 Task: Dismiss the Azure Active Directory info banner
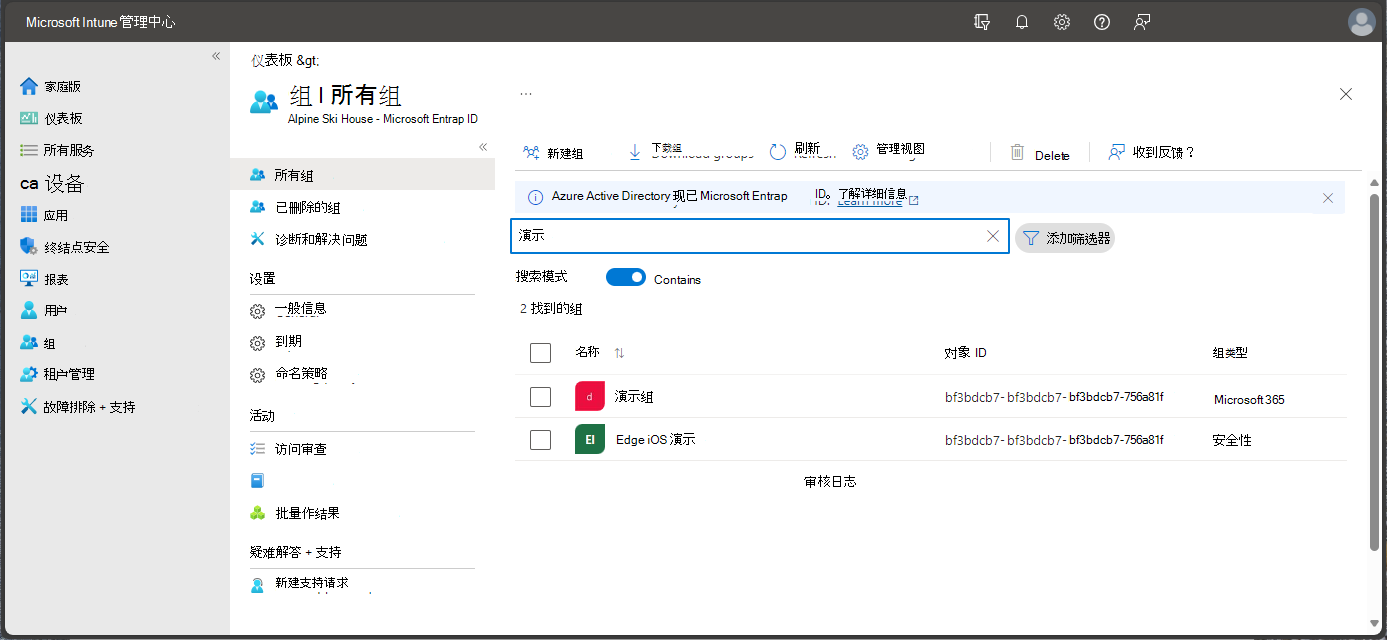1328,198
